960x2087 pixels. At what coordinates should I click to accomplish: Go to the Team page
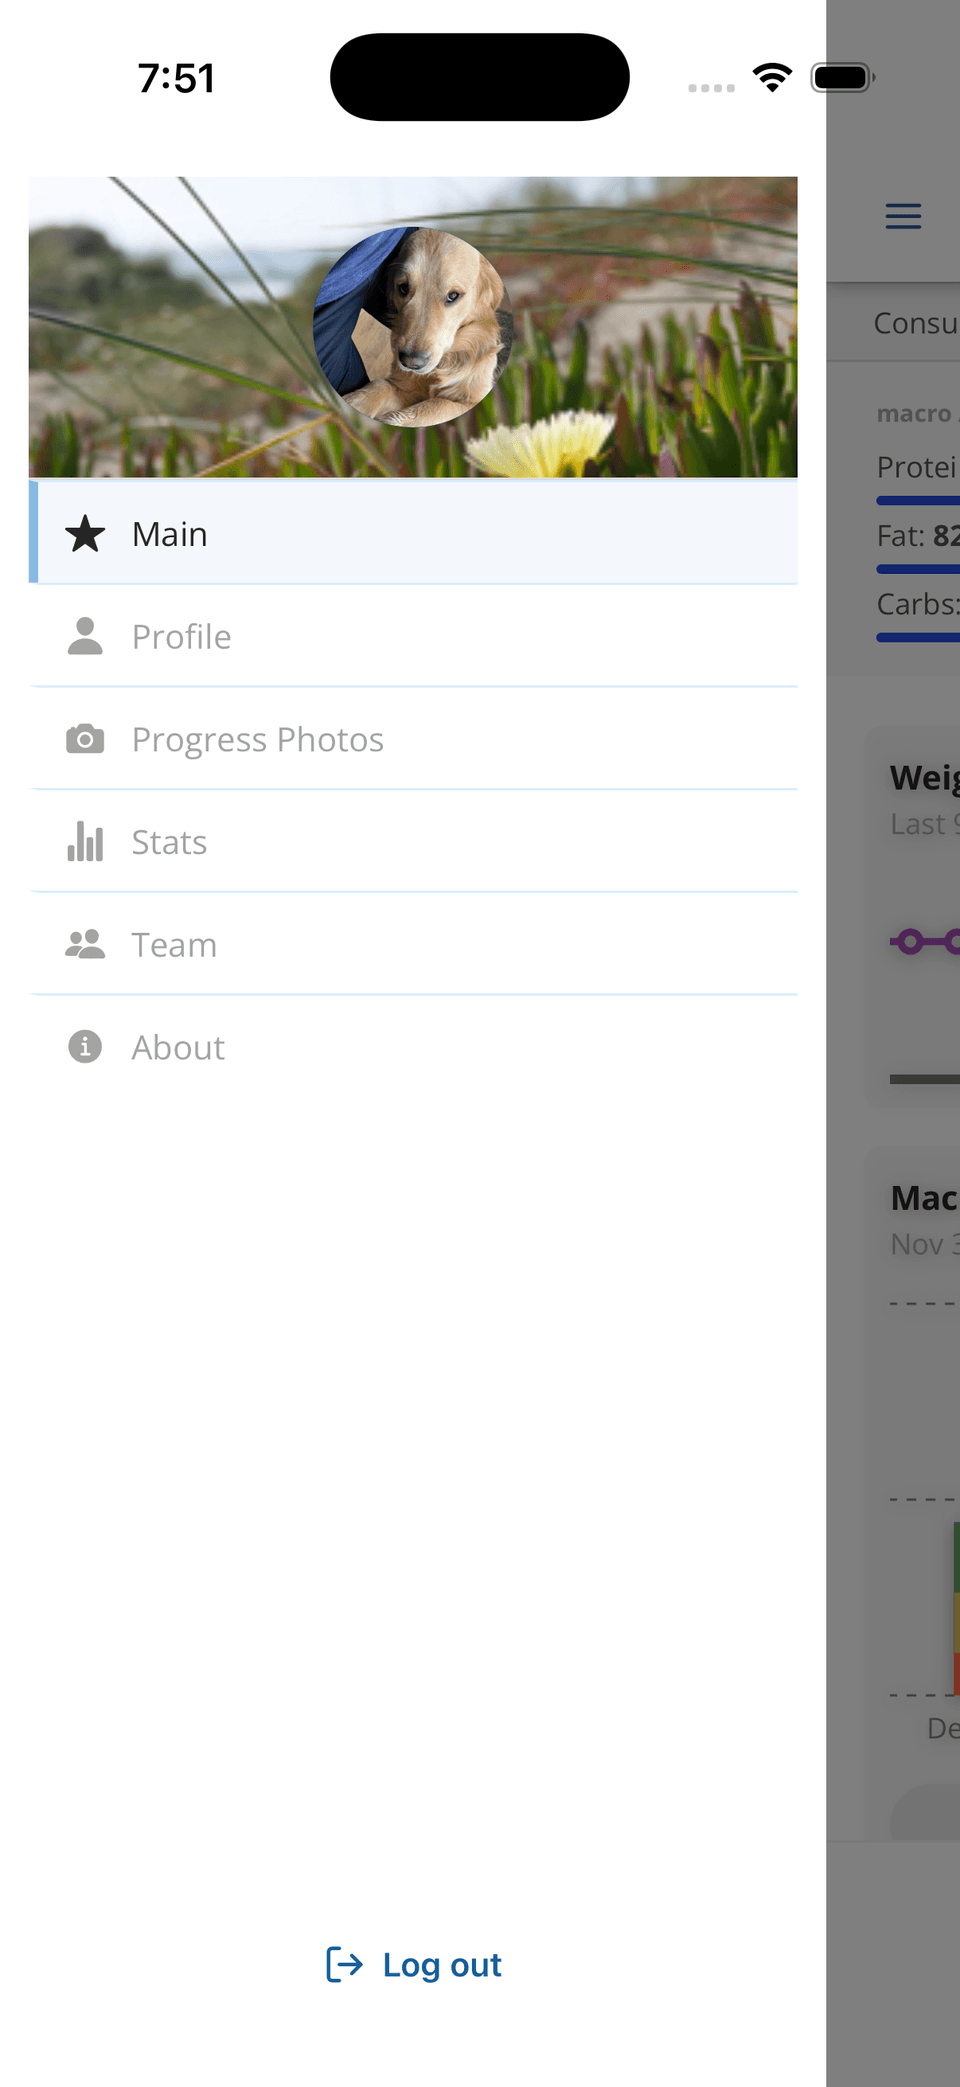click(174, 944)
